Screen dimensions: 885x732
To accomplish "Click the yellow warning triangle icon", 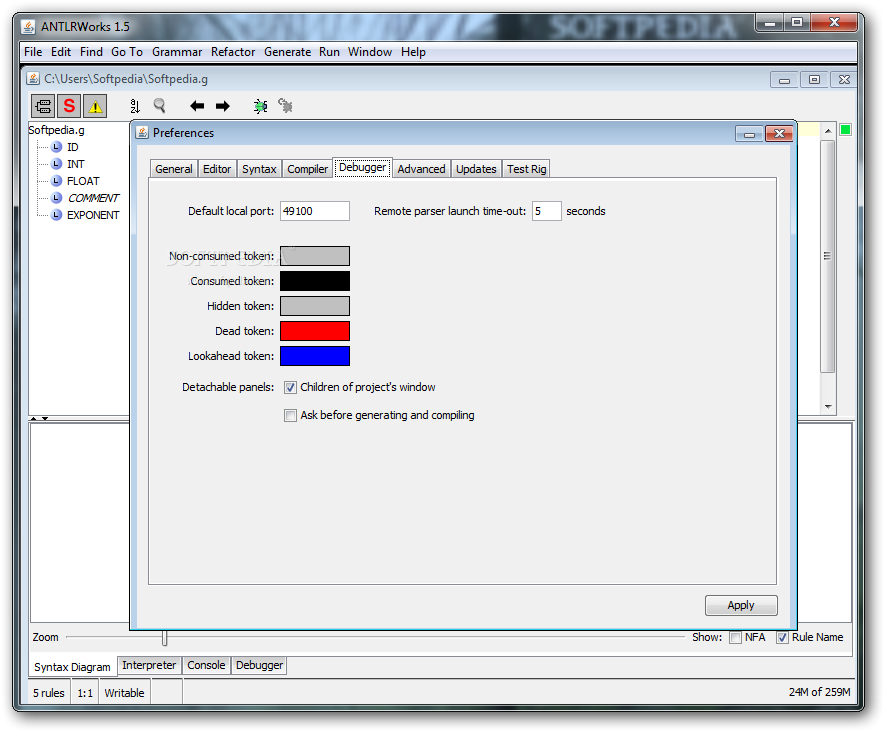I will pos(95,106).
